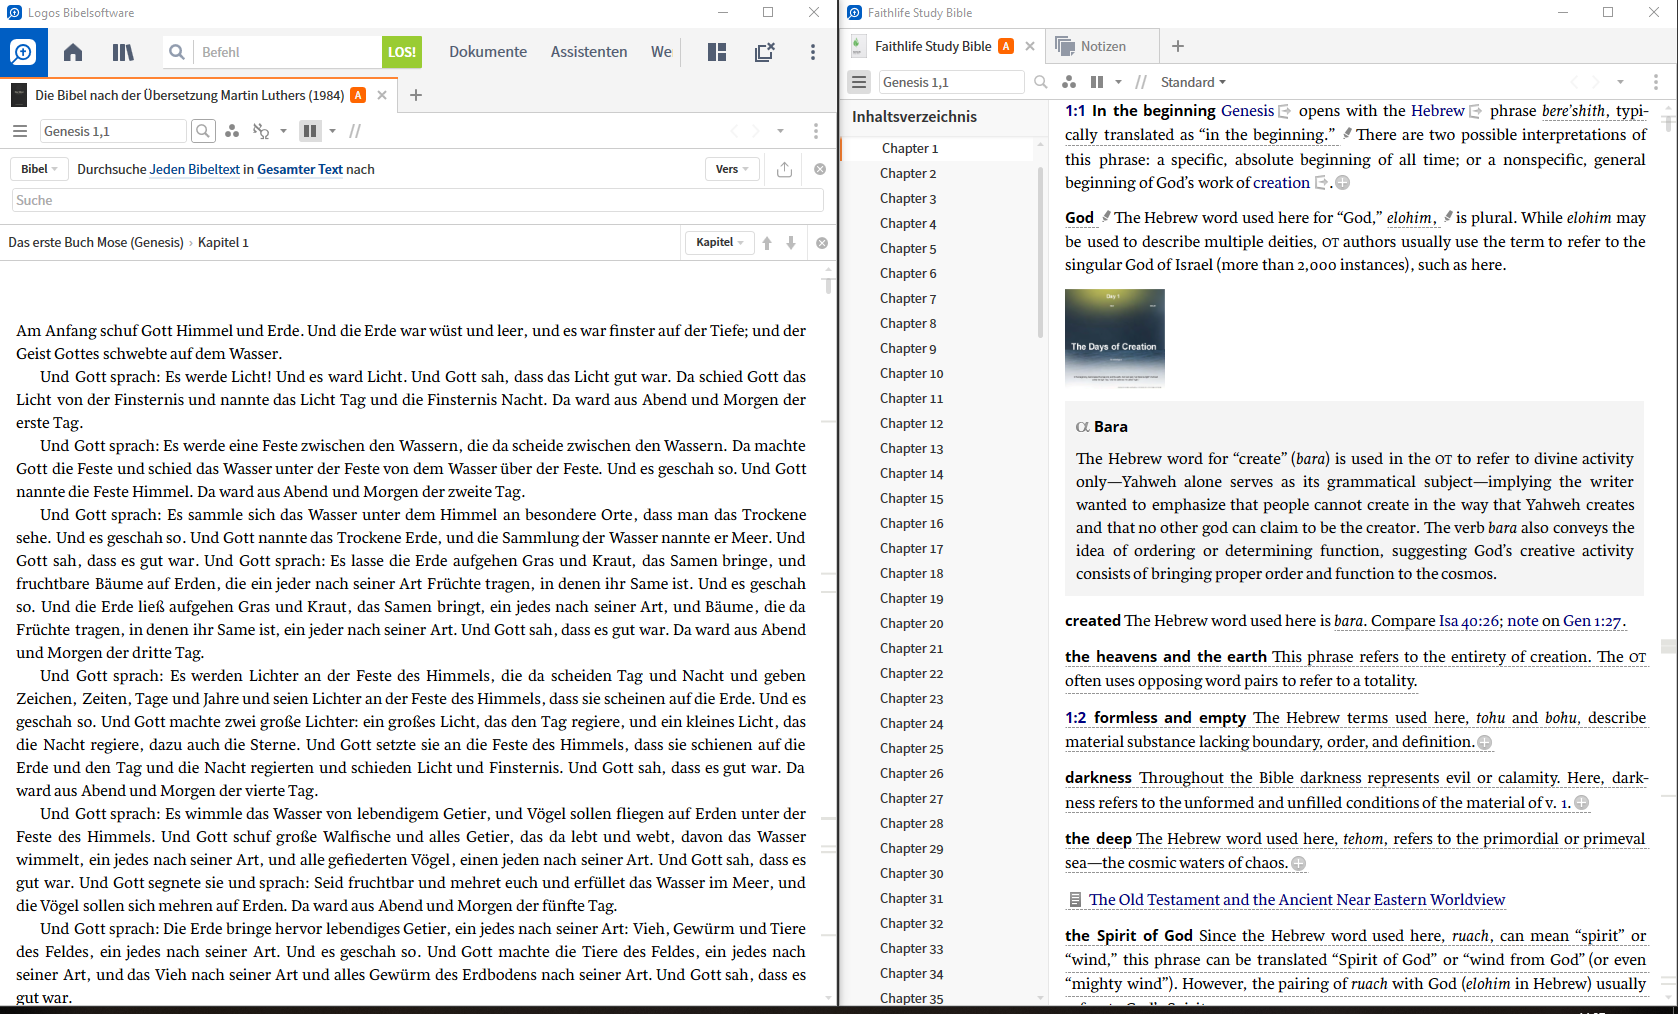Open 'The Days of Creation' thumbnail image
The width and height of the screenshot is (1678, 1014).
1114,338
